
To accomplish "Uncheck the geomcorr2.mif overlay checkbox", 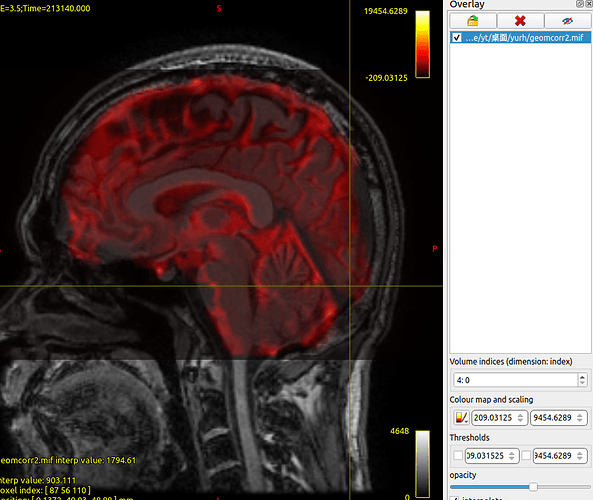I will [457, 37].
